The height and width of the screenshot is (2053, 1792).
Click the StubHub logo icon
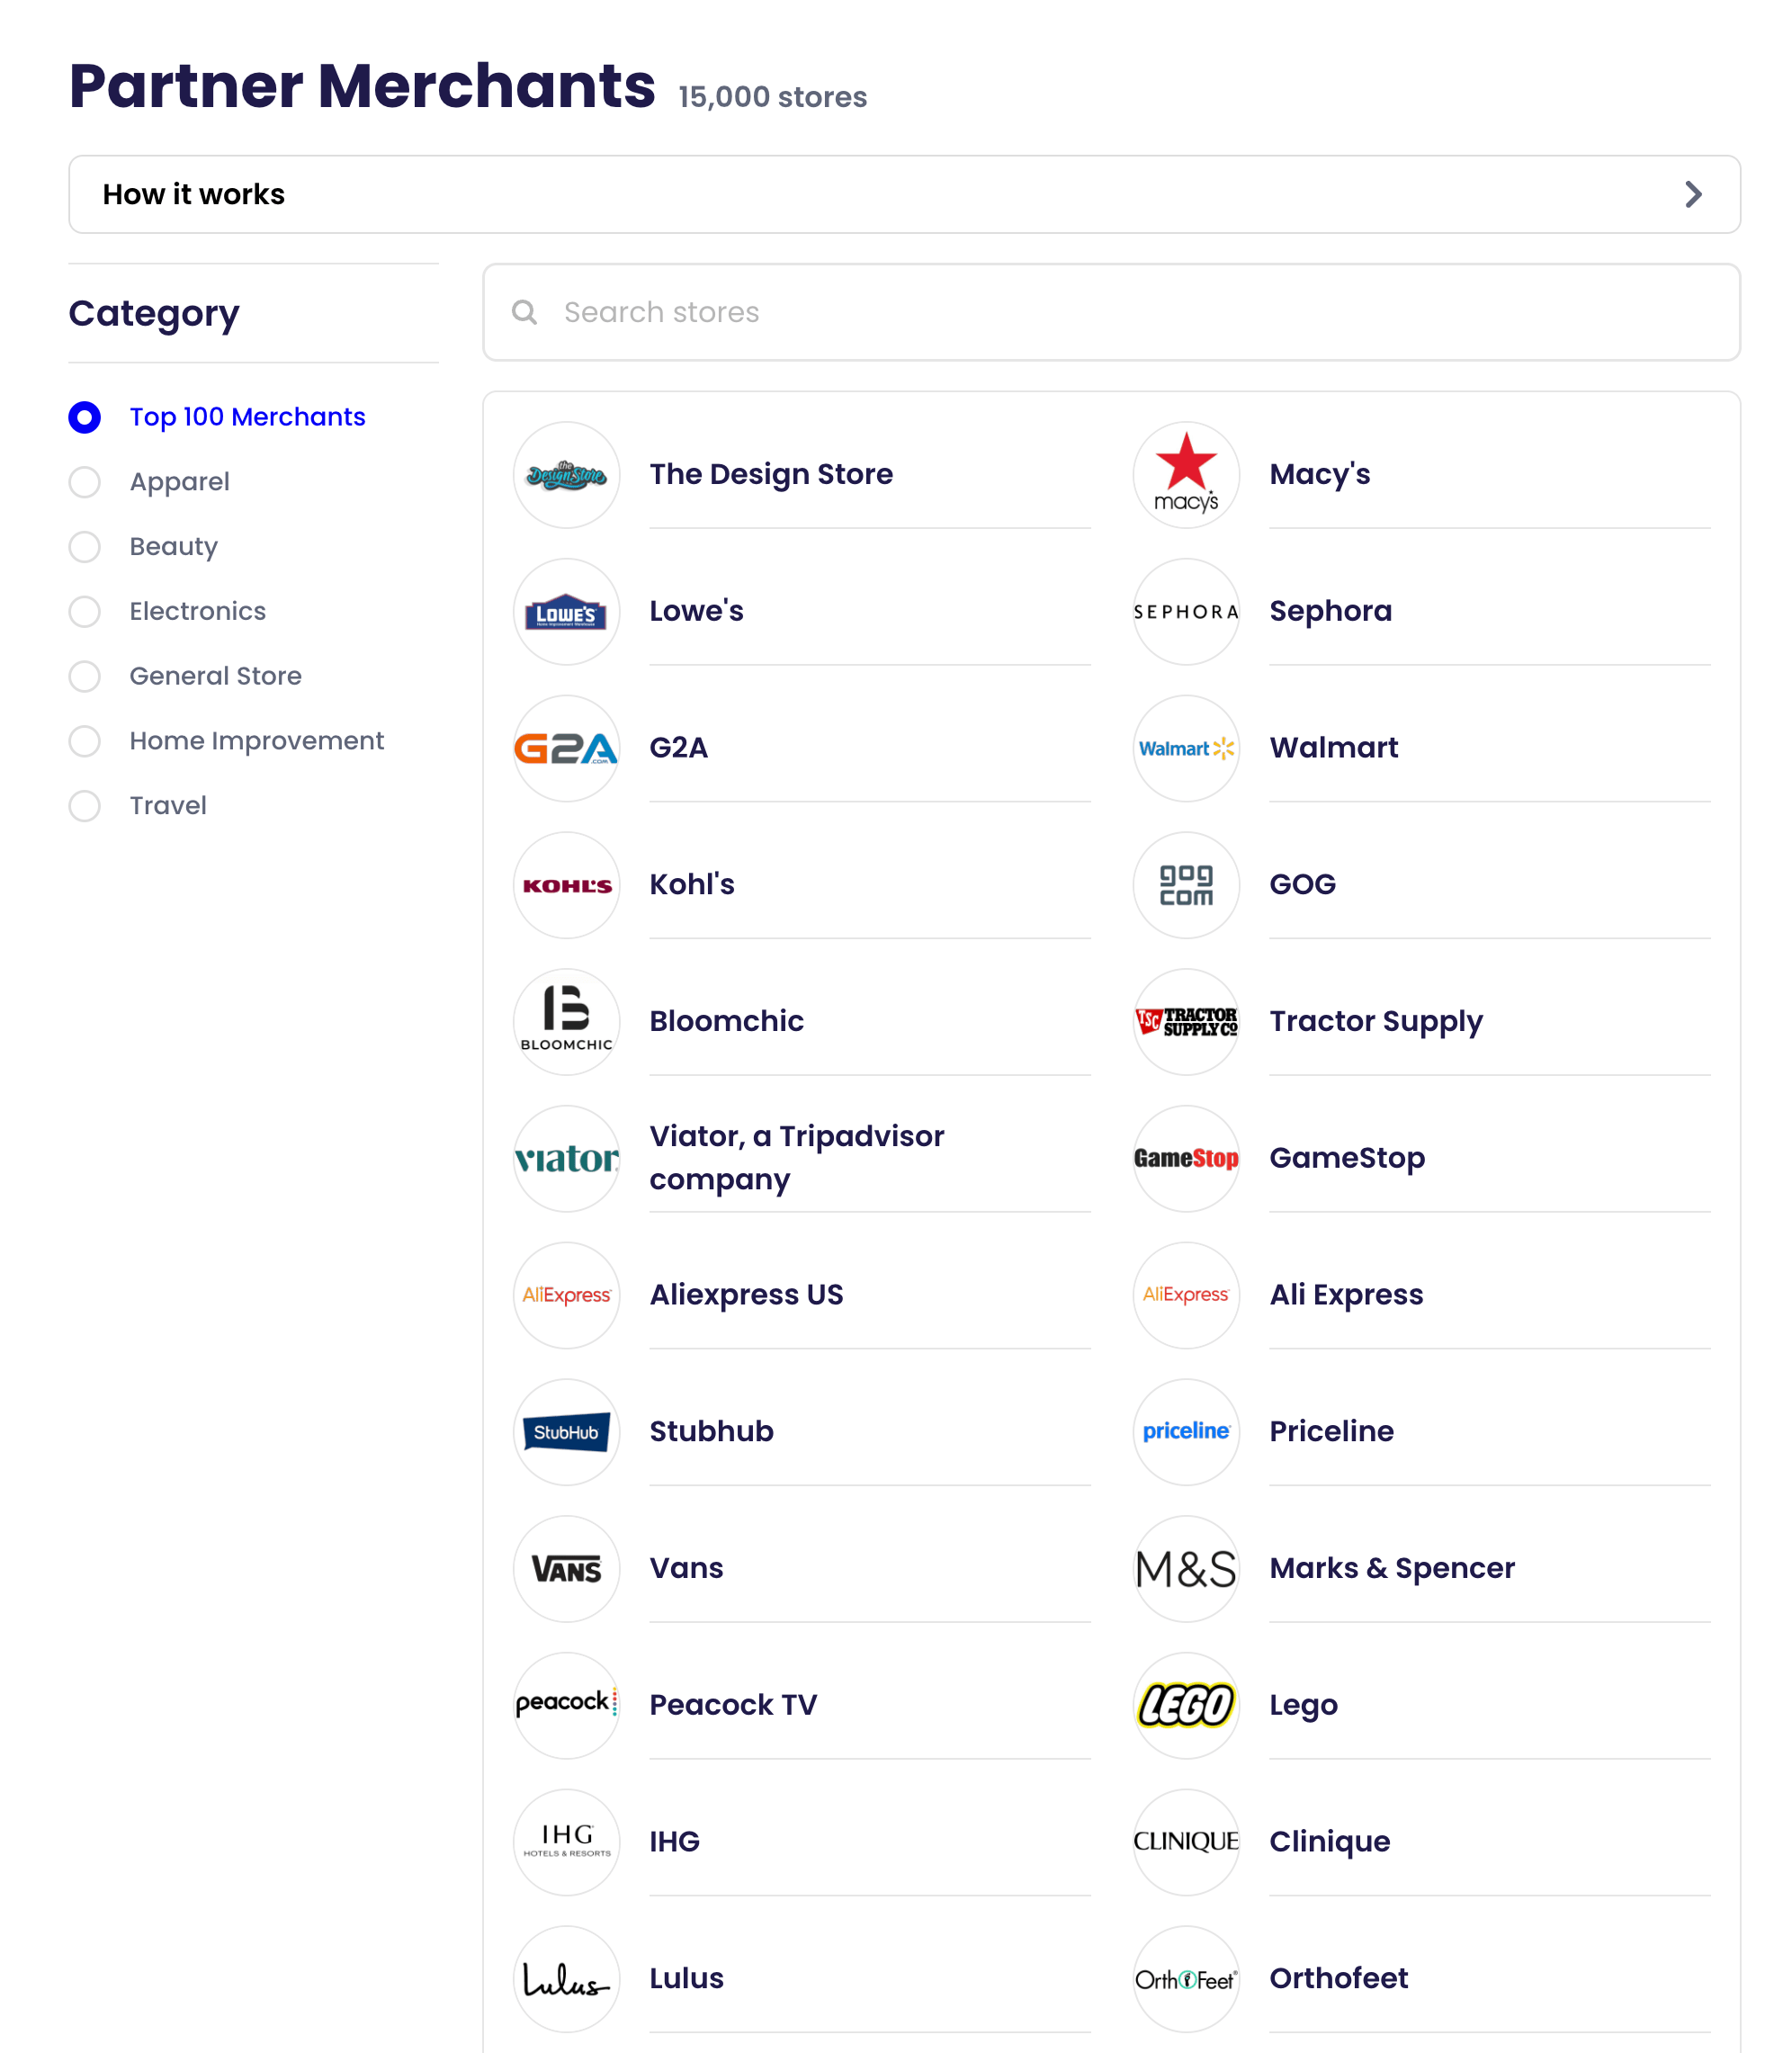(x=566, y=1432)
